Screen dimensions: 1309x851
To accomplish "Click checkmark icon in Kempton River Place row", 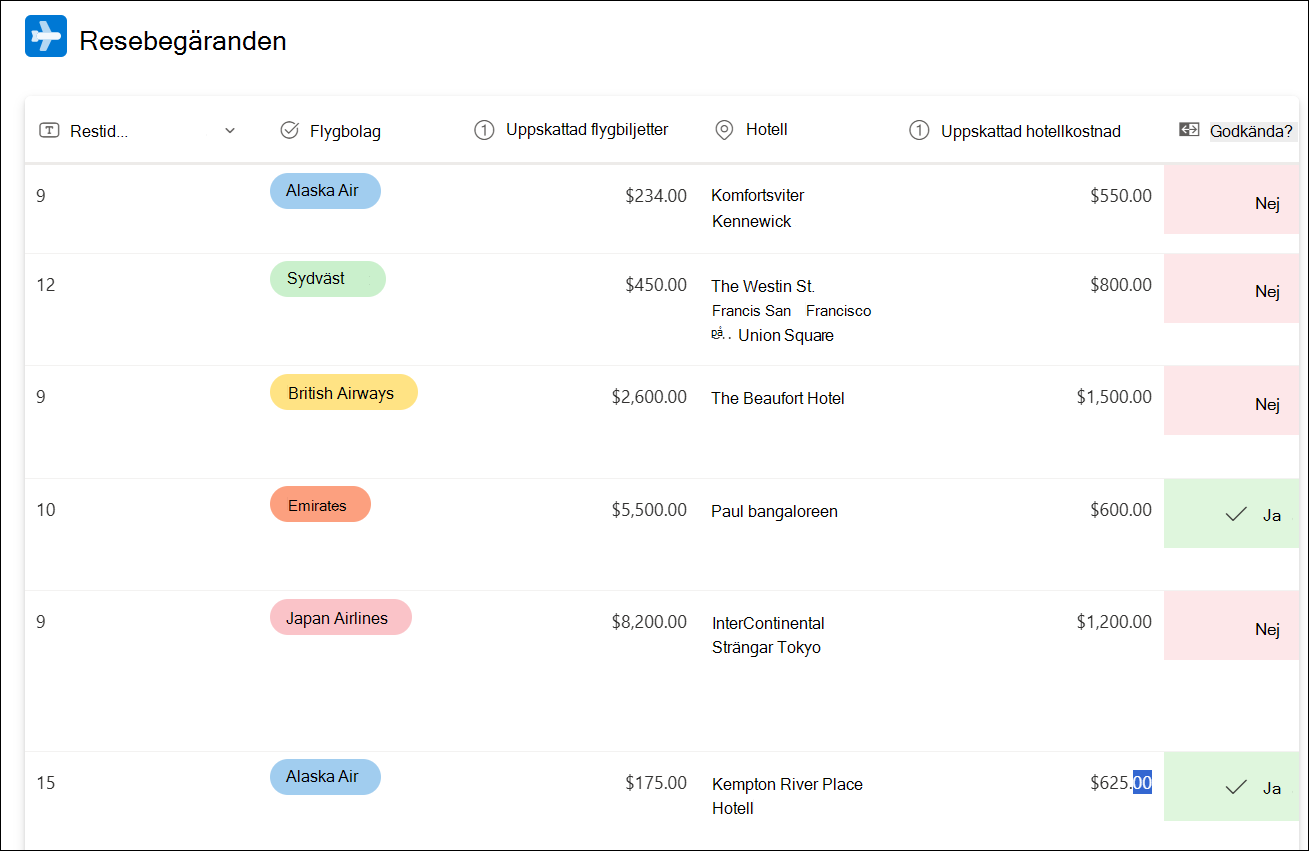I will tap(1236, 787).
